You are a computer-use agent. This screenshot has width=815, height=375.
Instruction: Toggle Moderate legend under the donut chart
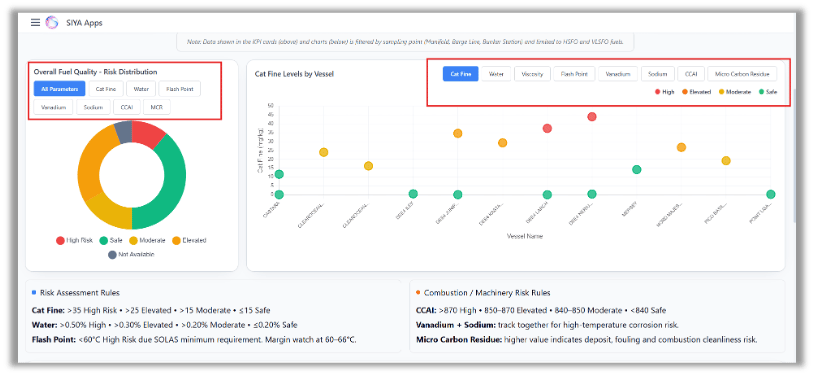[147, 240]
